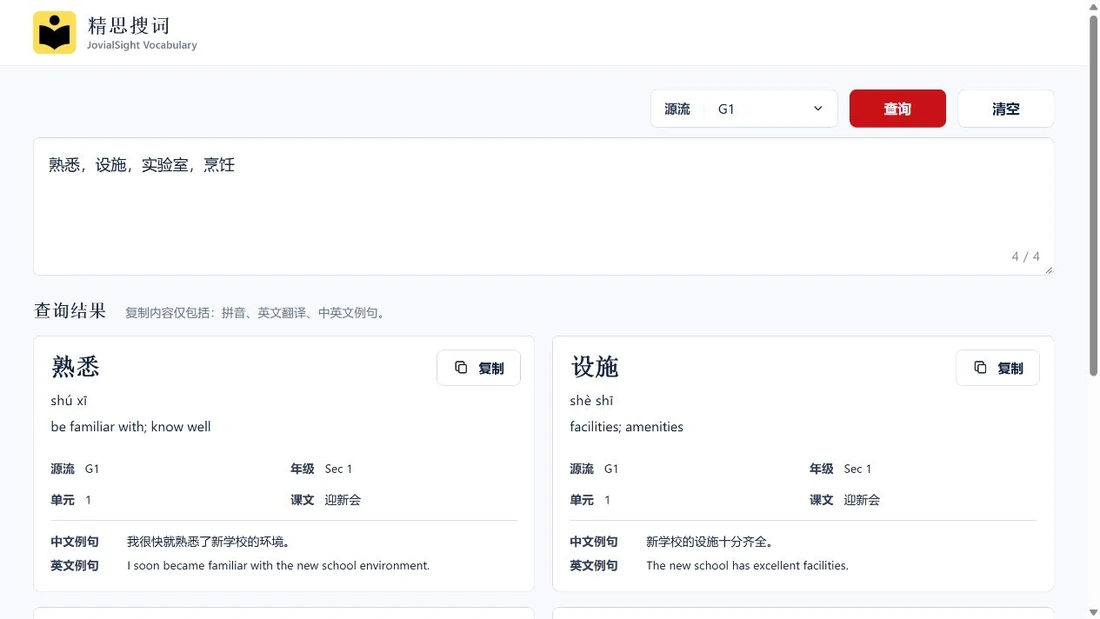Click the JovialSight Vocabulary subtitle

[x=142, y=45]
